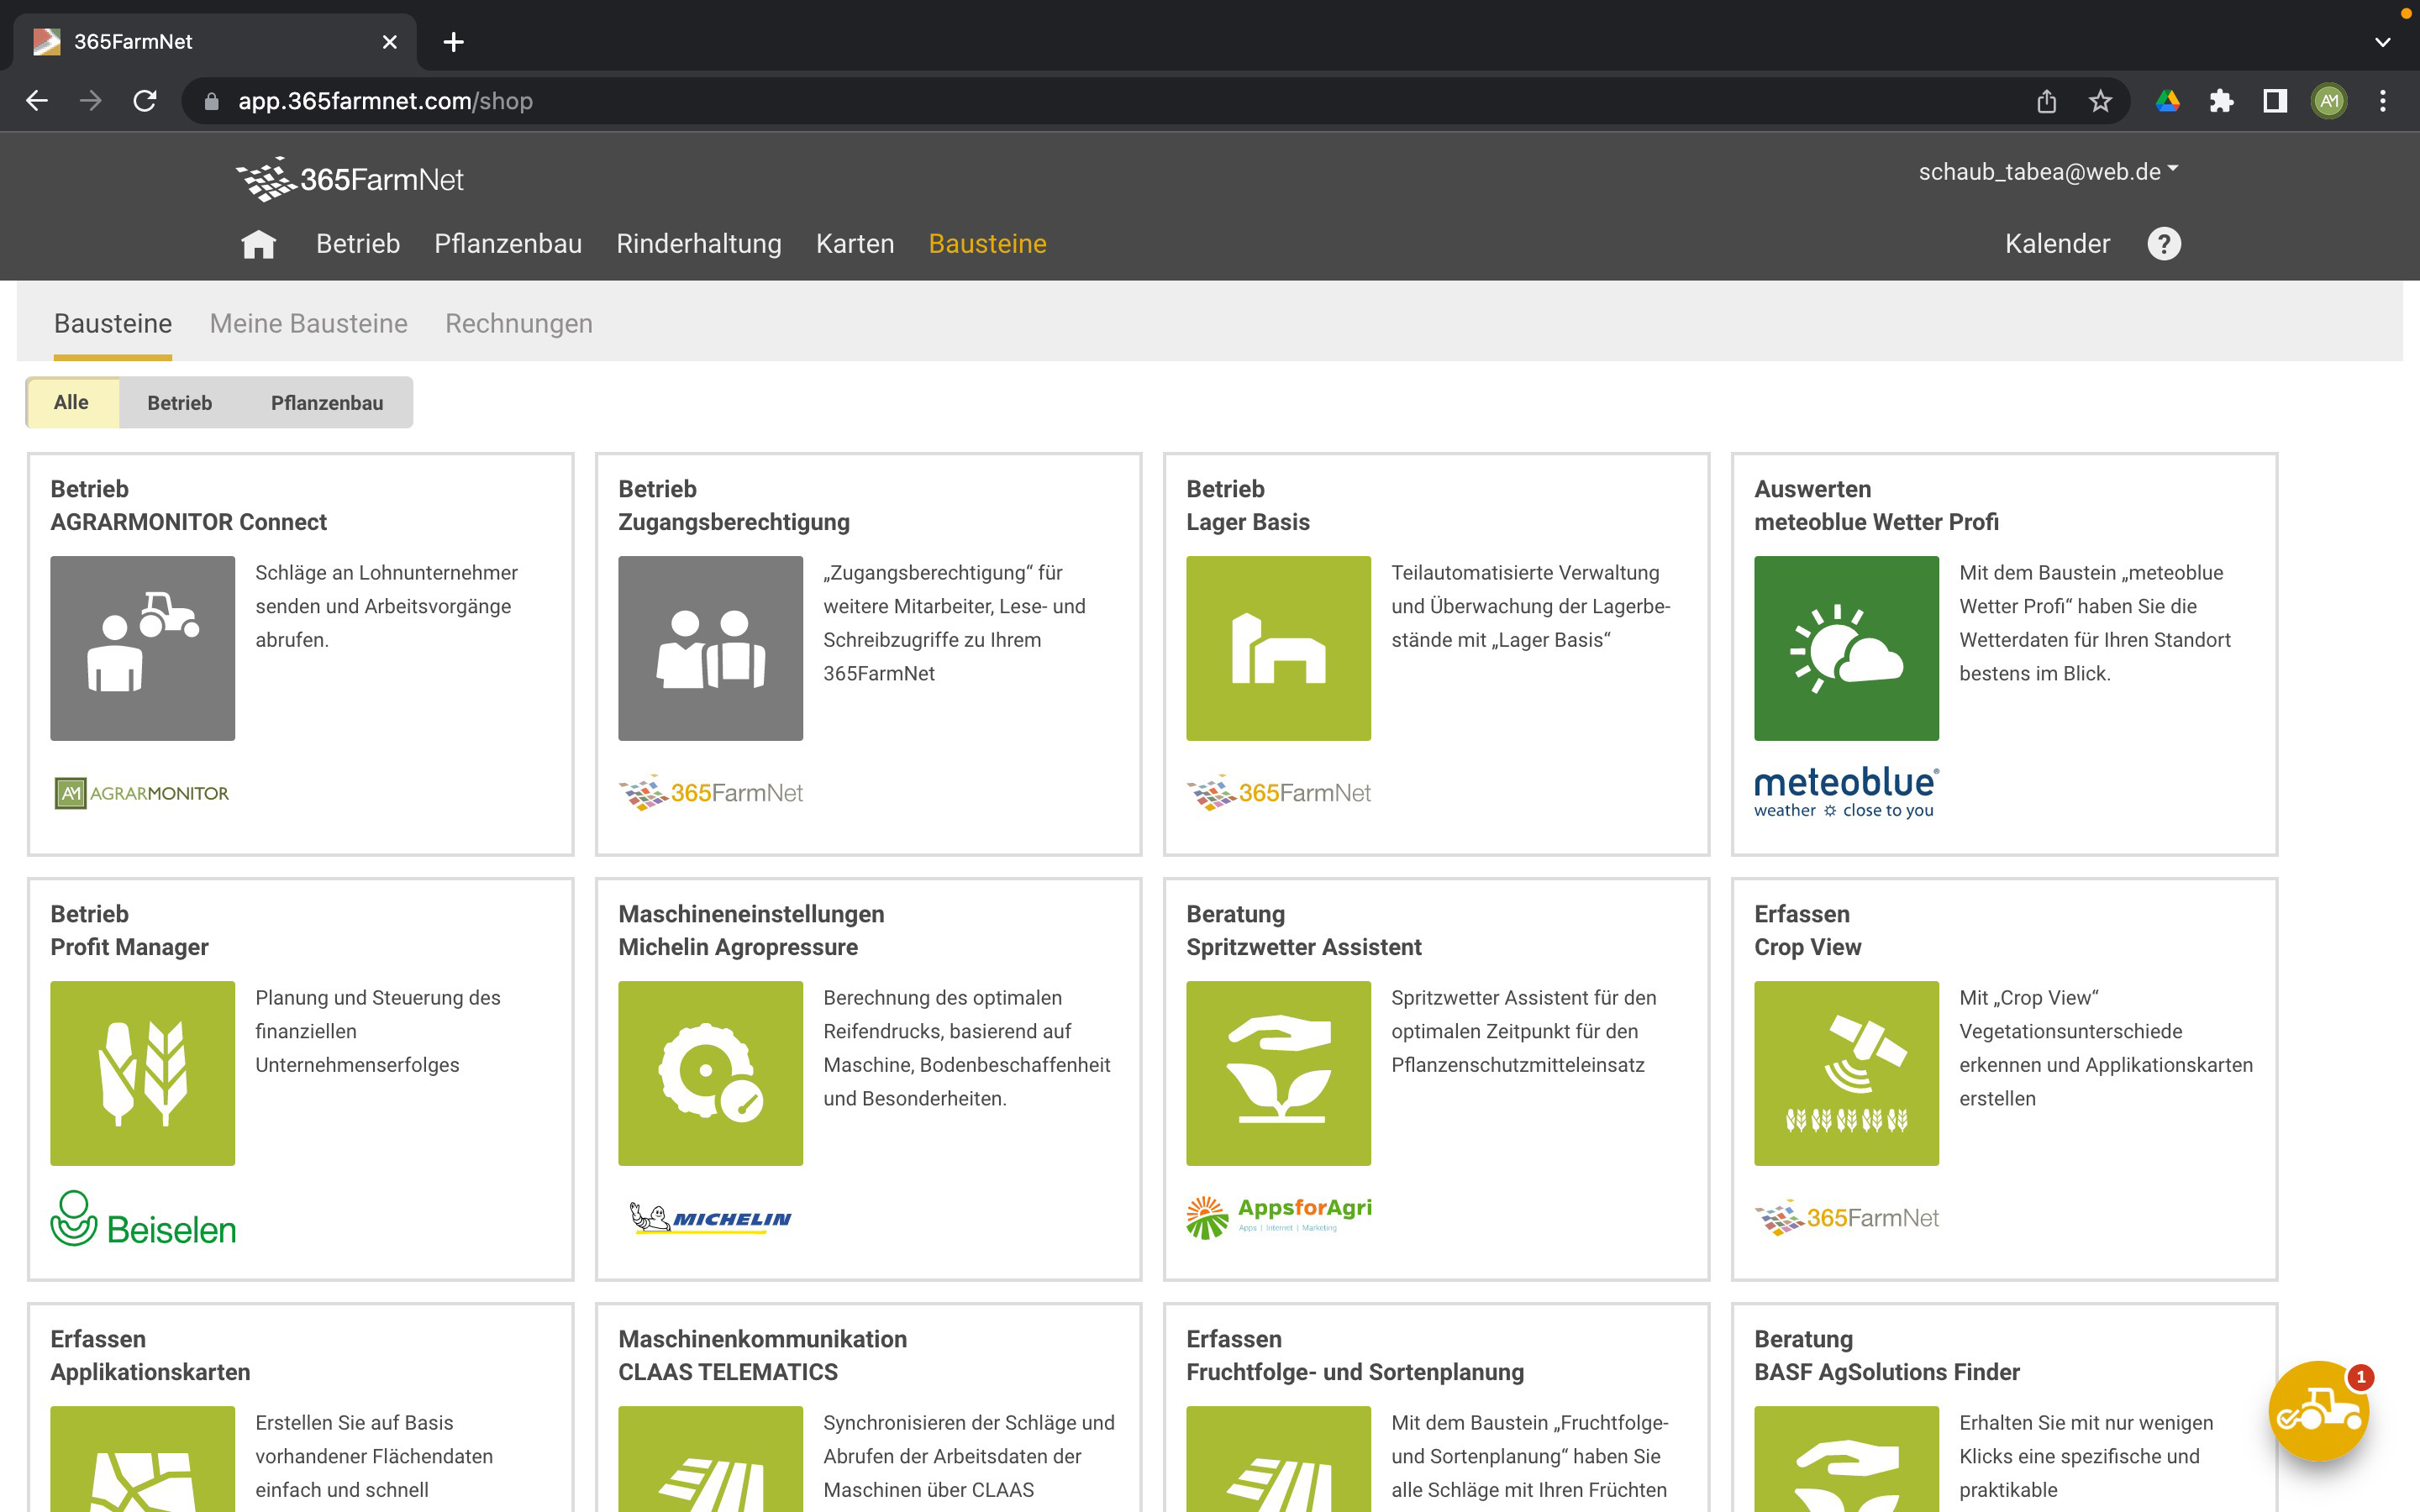Switch to Meine Bausteine tab
Screen dimensions: 2420x1512
308,323
